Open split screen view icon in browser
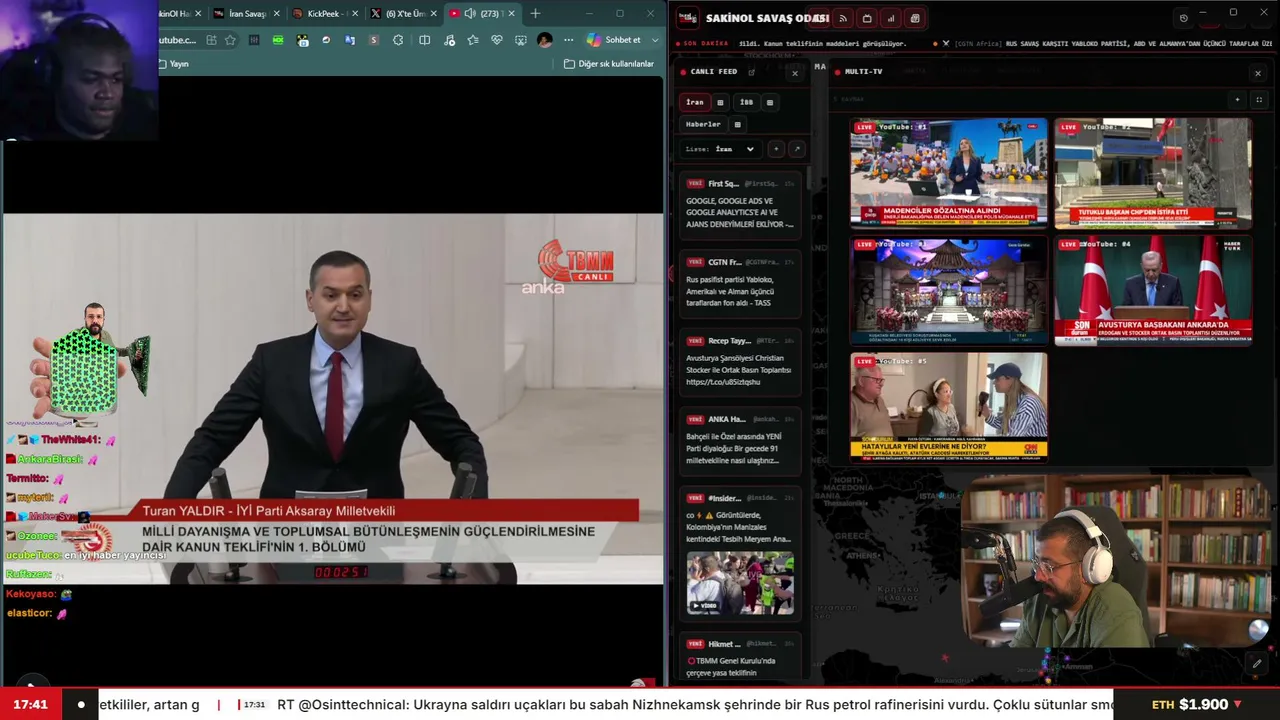This screenshot has width=1280, height=720. (424, 40)
